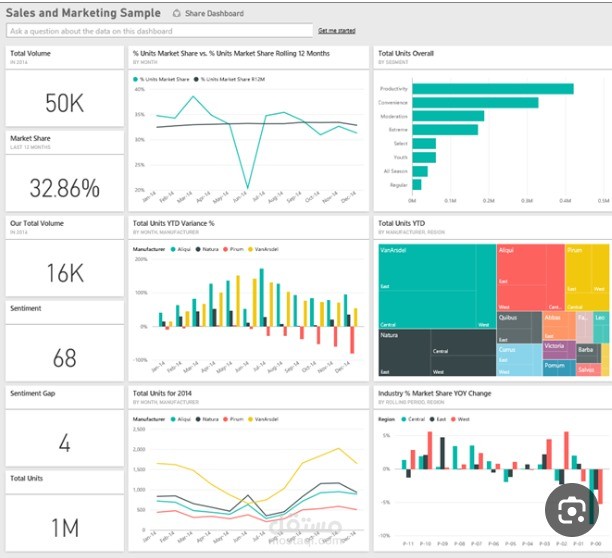The width and height of the screenshot is (612, 558).
Task: Click the West region legend dot
Action: click(x=453, y=419)
